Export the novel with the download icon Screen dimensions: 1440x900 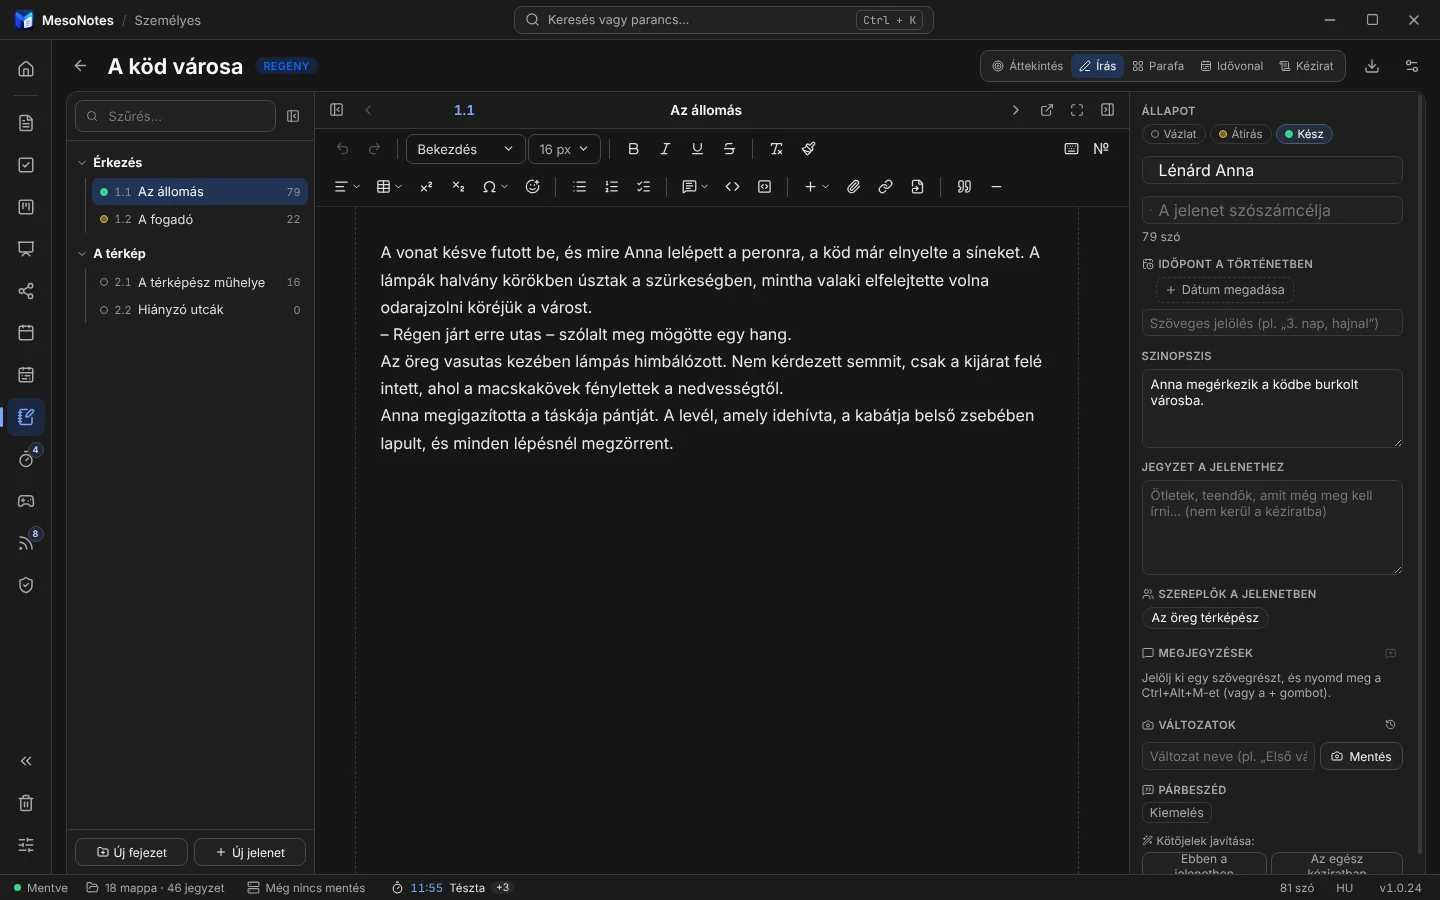tap(1373, 66)
